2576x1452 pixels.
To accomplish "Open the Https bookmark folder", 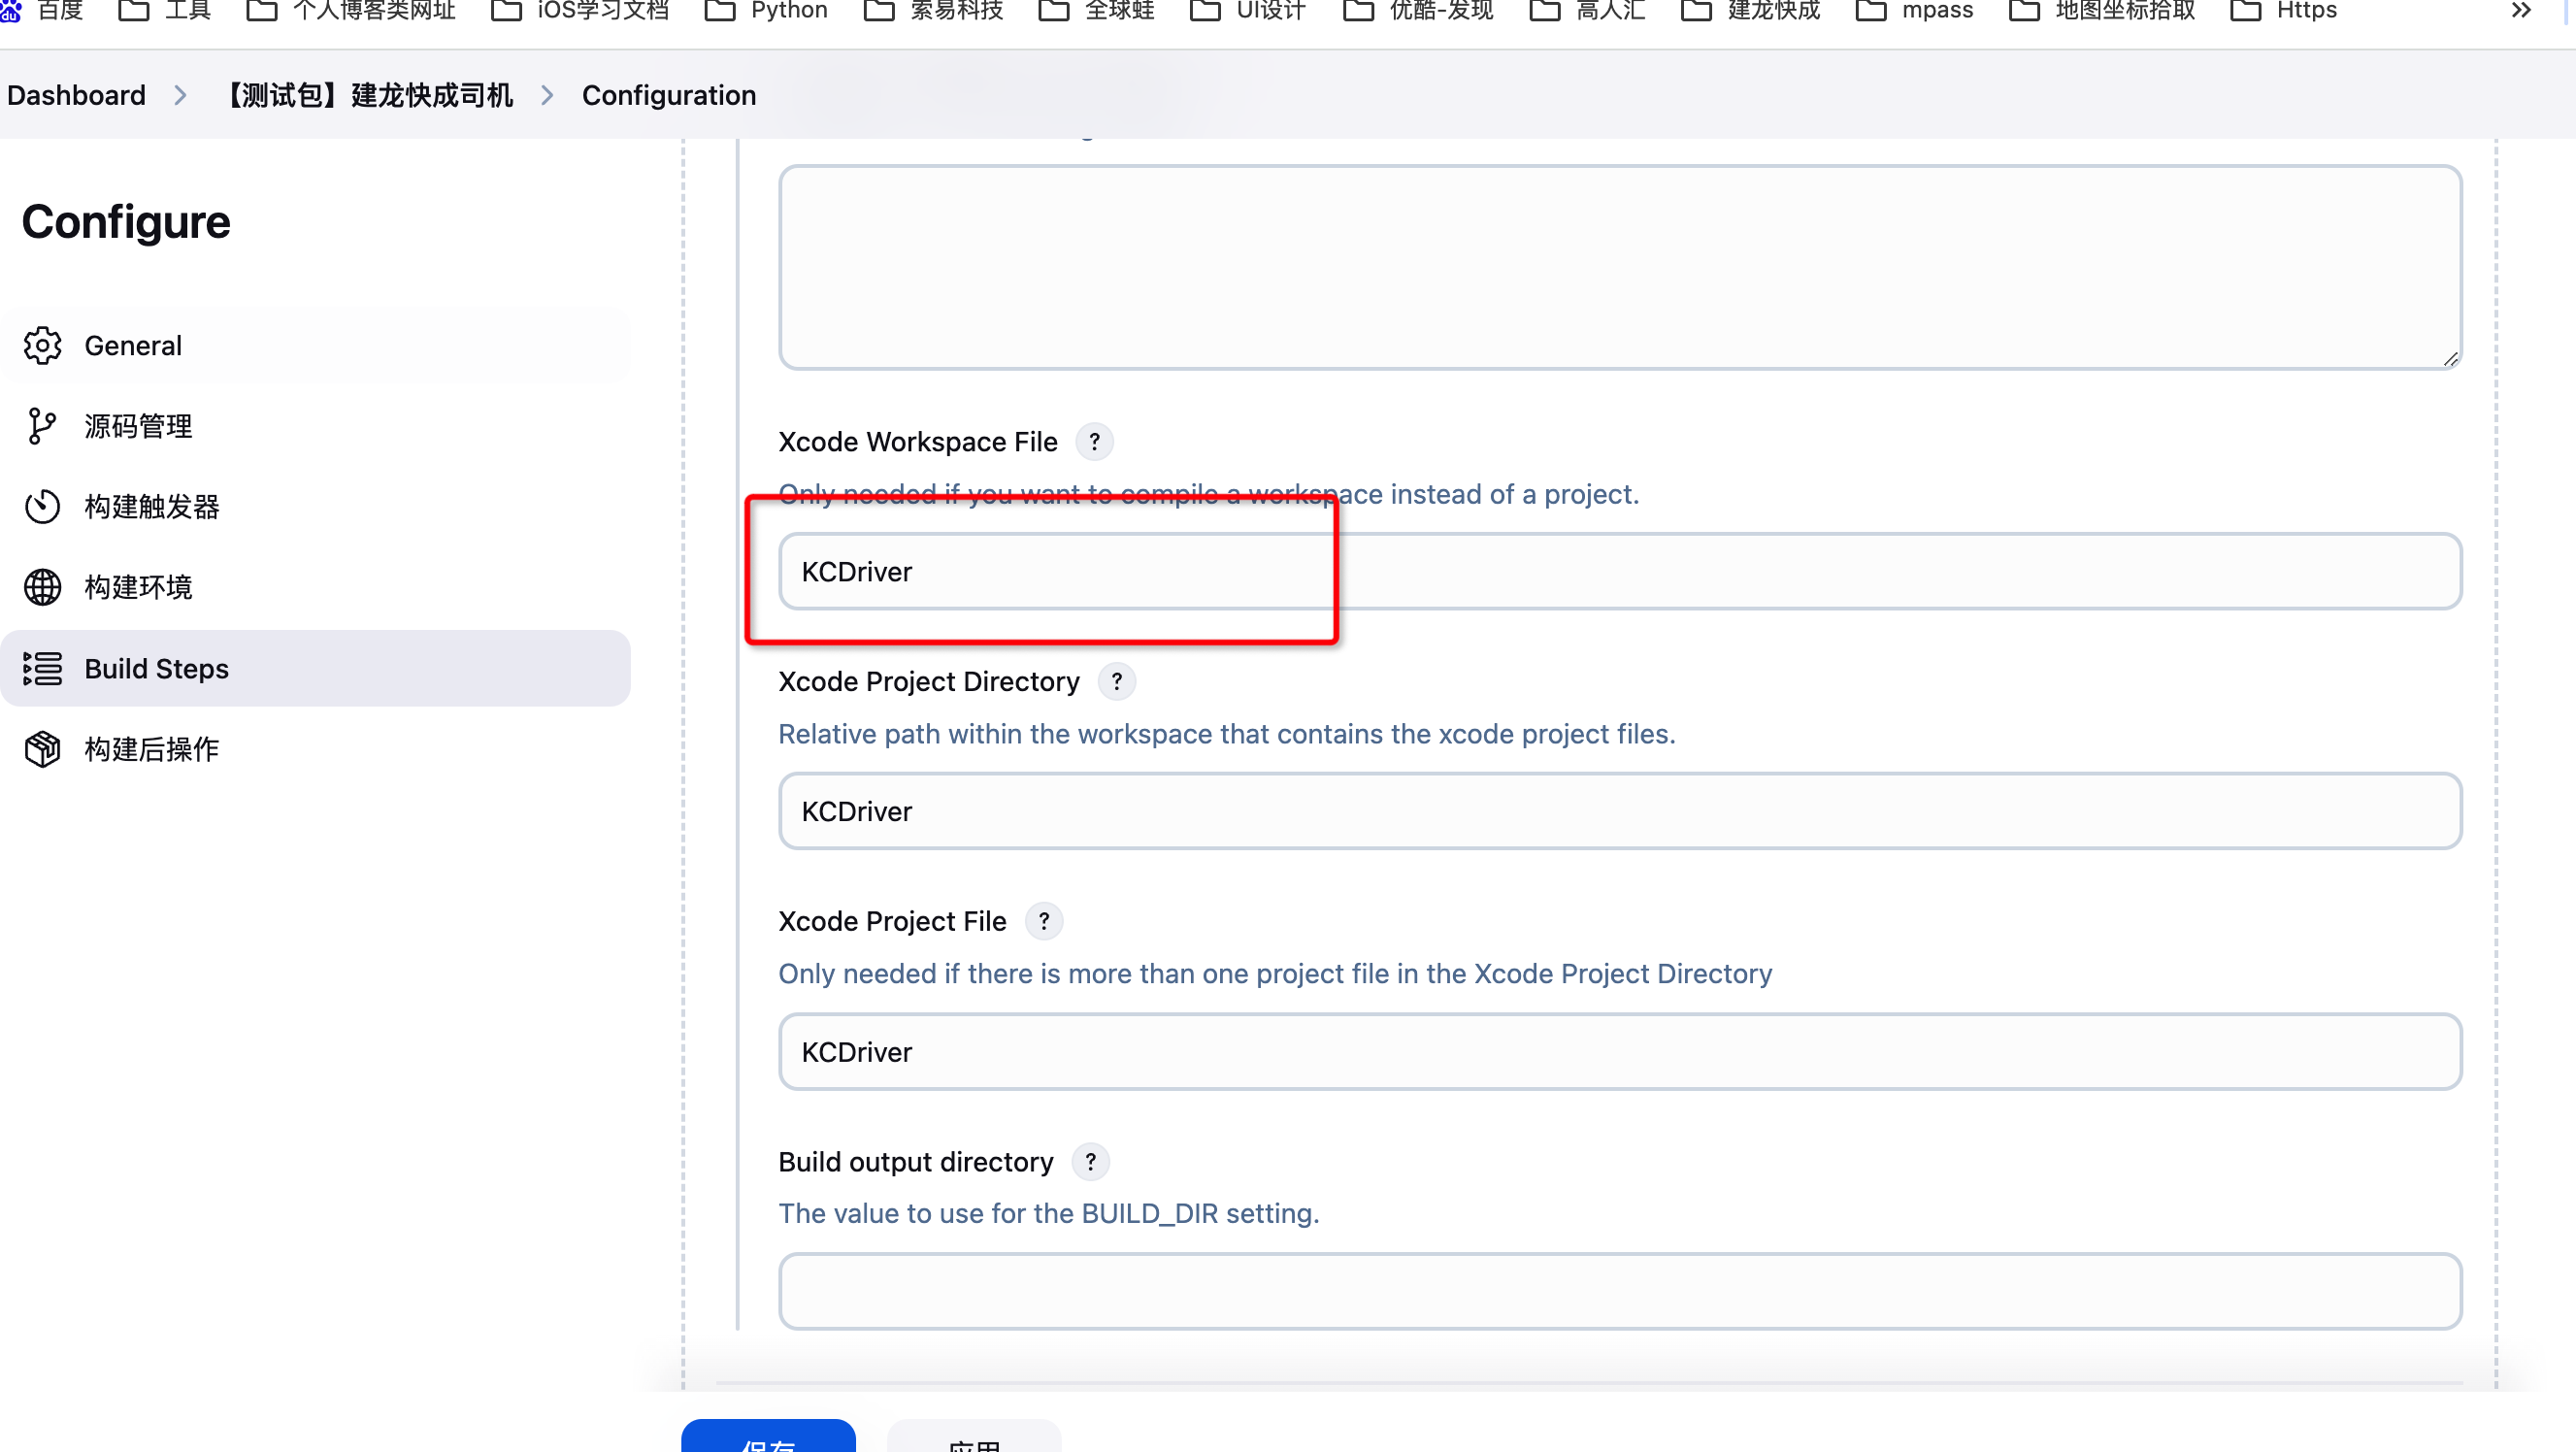I will click(2283, 11).
